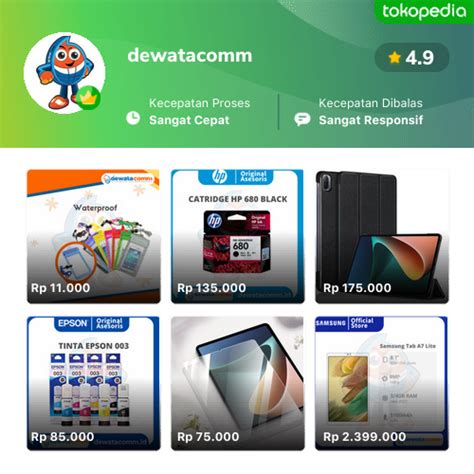
Task: Open the Samsung Tab A7 Lite product
Action: (x=382, y=383)
